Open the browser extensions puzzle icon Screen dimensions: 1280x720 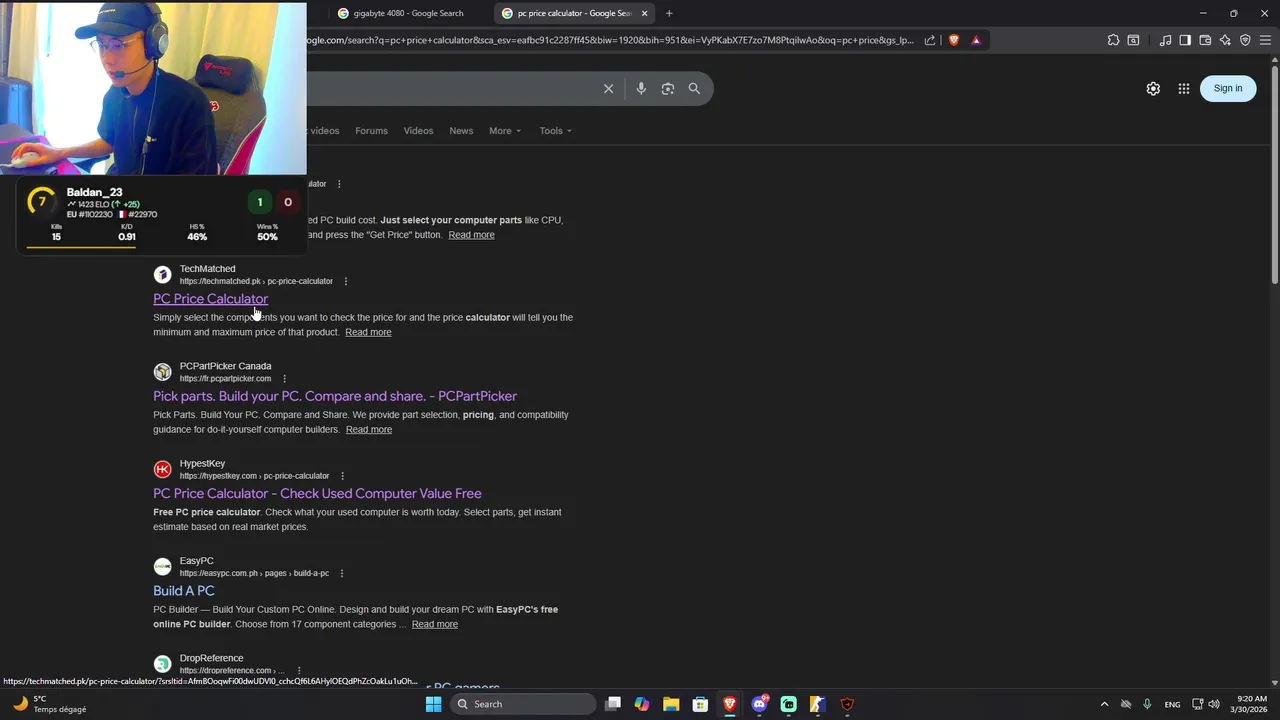(x=1113, y=40)
